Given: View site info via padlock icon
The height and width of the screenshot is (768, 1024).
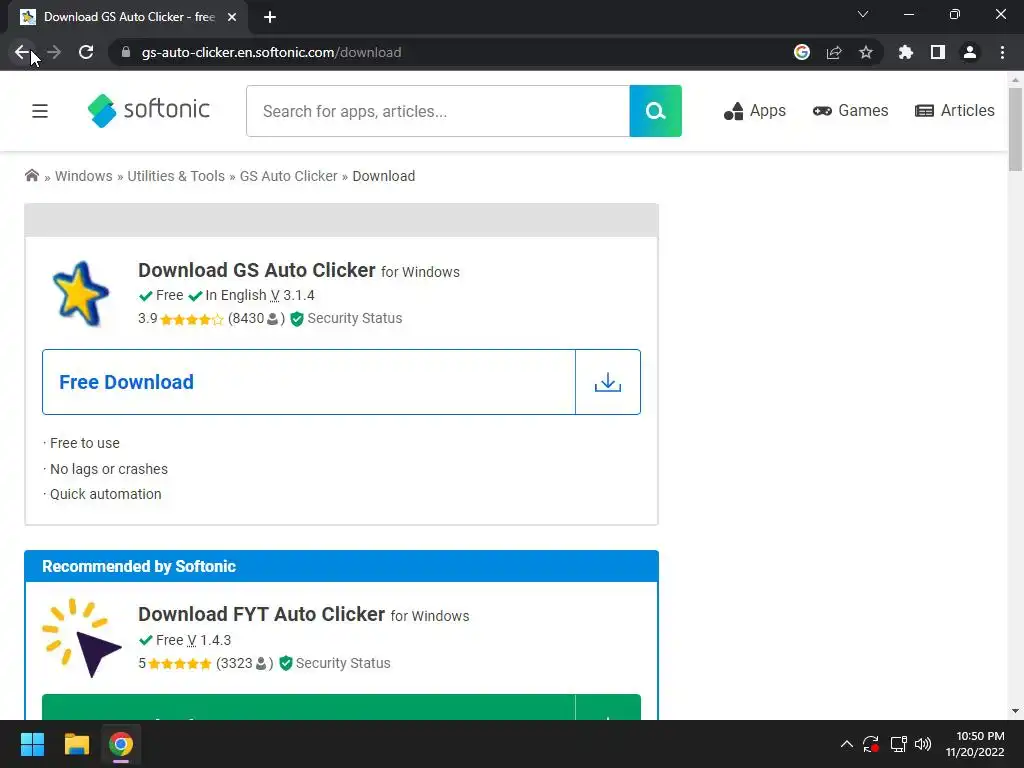Looking at the screenshot, I should (x=126, y=52).
